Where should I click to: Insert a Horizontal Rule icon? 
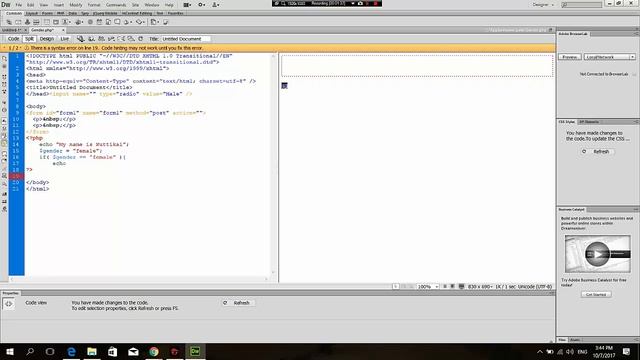tap(36, 22)
